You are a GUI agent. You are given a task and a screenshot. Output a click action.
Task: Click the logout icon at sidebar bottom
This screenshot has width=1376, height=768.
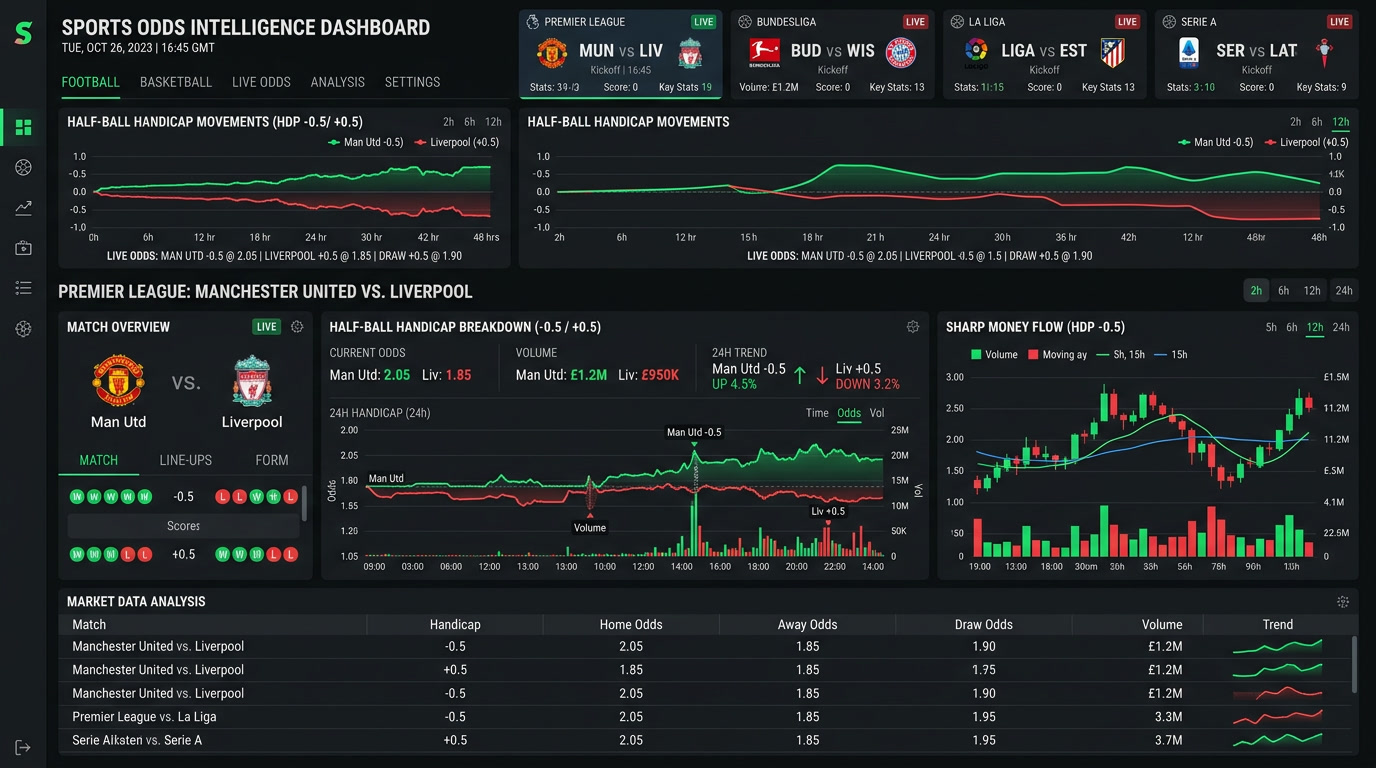[x=23, y=747]
